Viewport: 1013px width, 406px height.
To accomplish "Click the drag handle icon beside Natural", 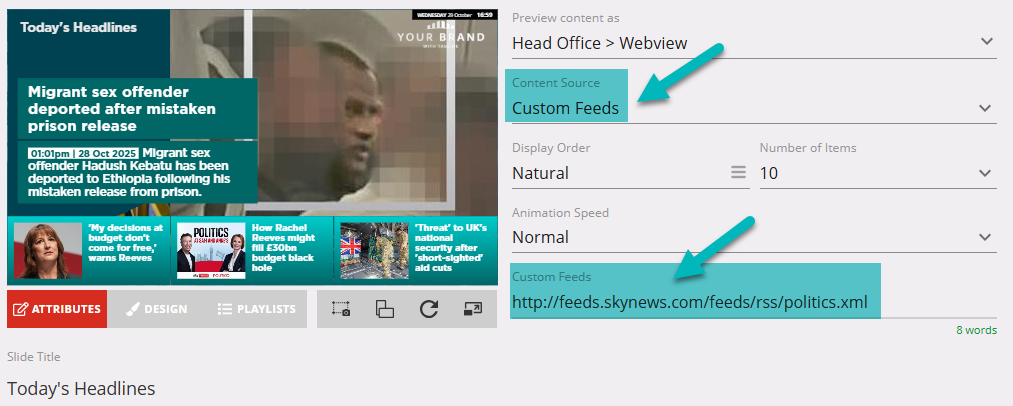I will pos(738,173).
